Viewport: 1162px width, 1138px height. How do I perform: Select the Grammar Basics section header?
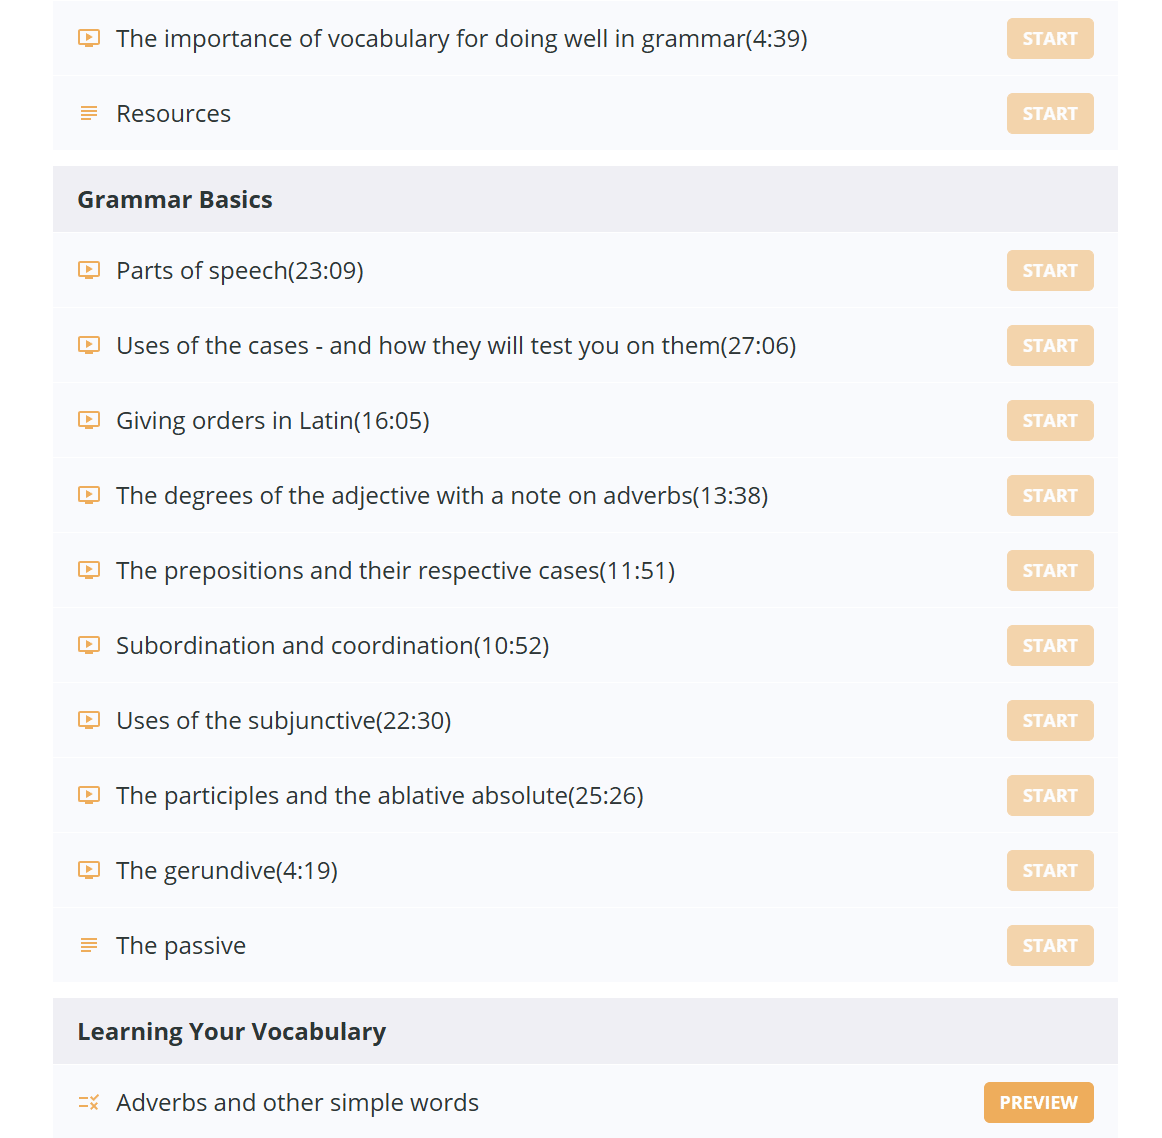click(585, 199)
